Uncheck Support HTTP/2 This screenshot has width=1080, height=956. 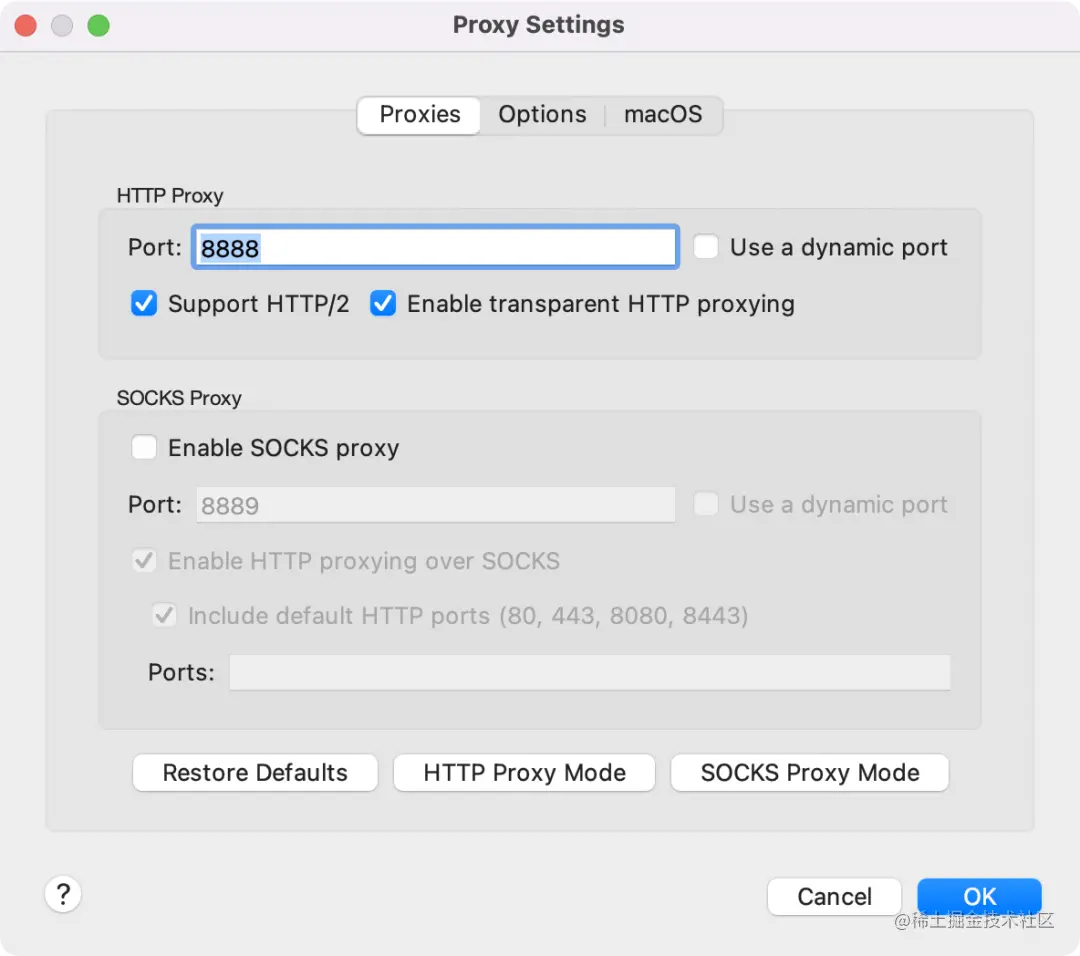tap(145, 304)
